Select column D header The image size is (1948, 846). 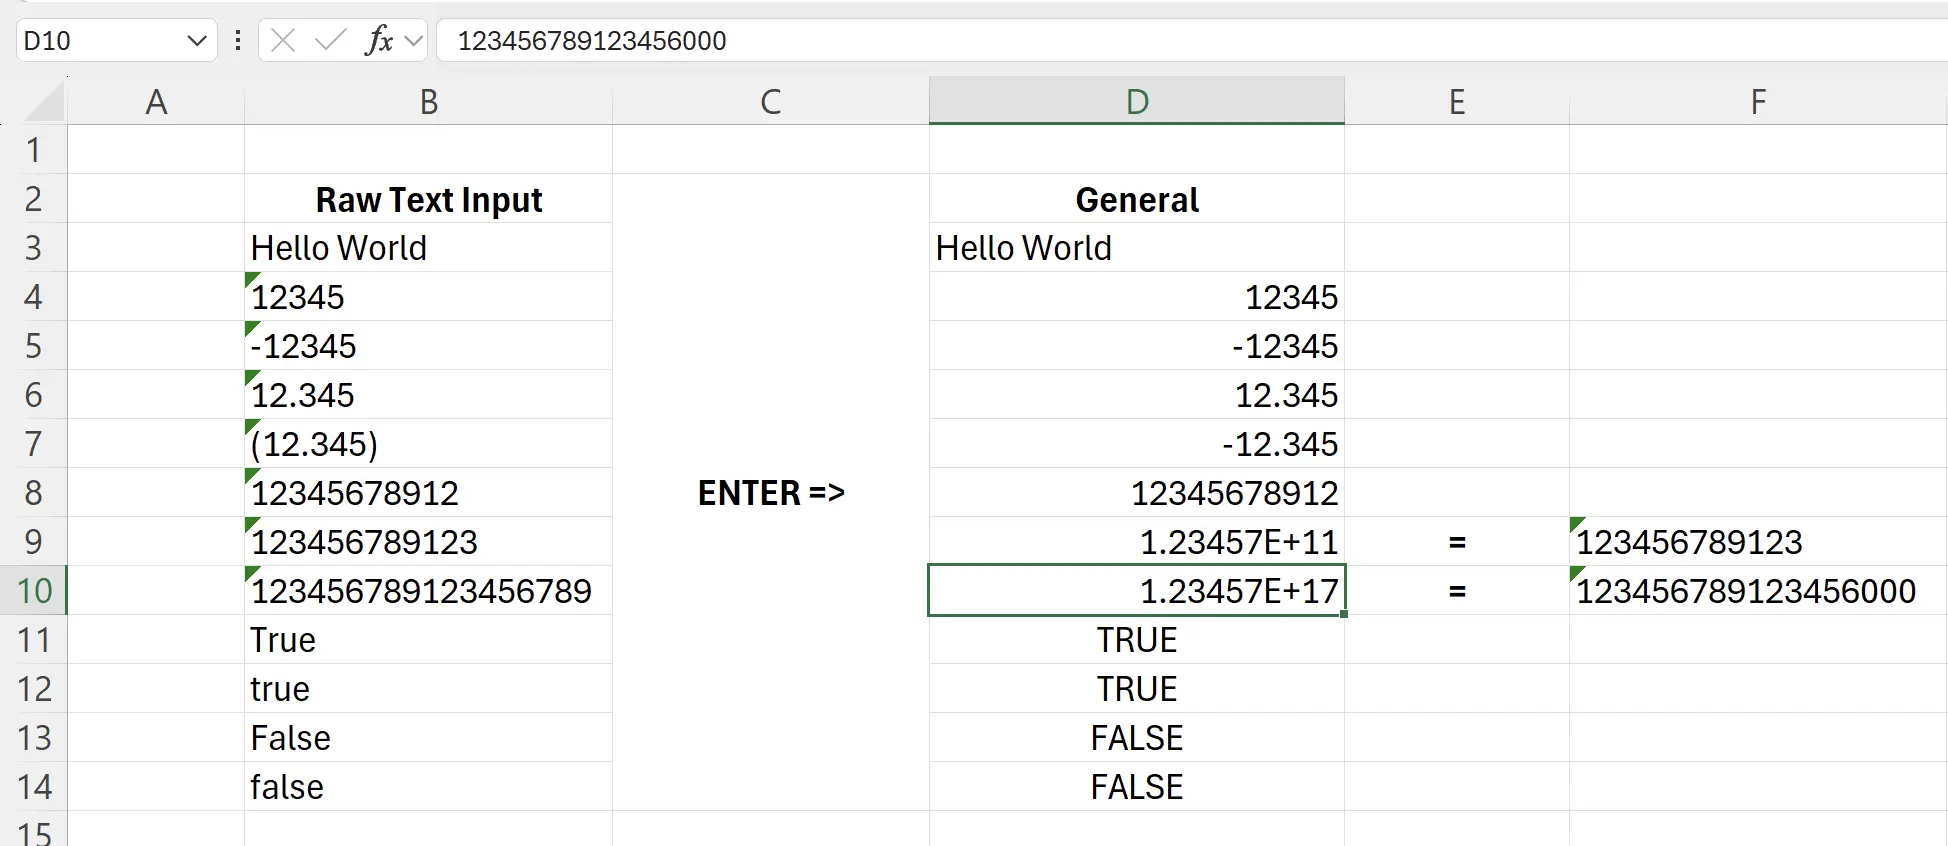[1136, 102]
